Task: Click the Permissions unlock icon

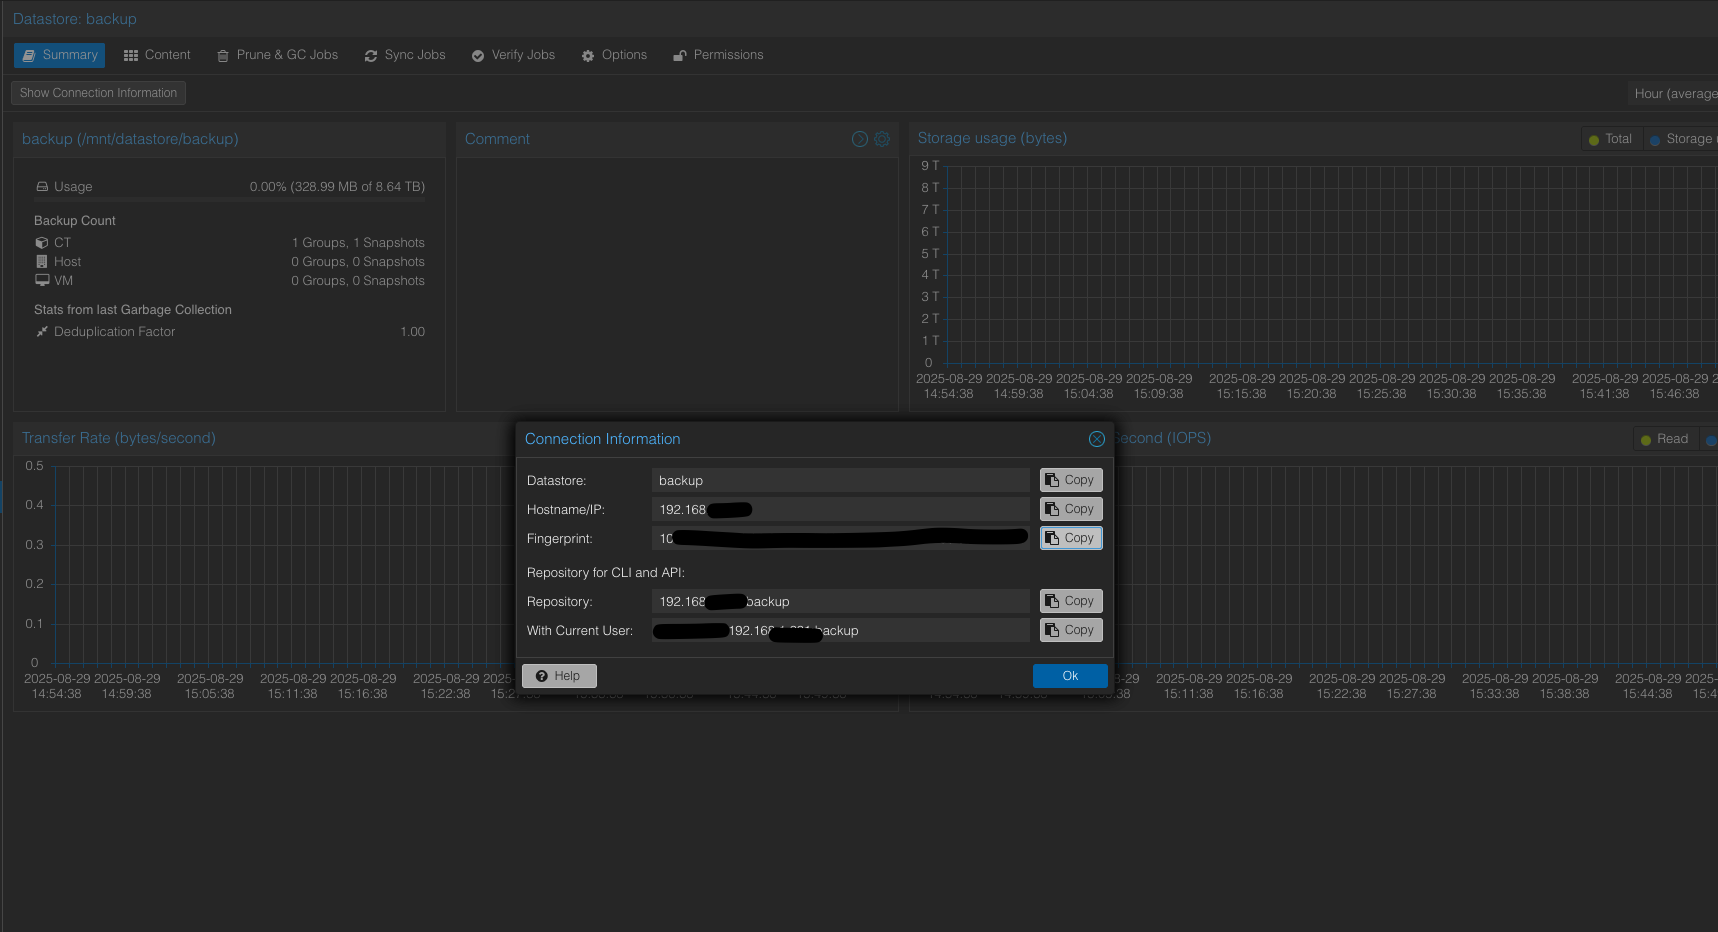Action: click(680, 56)
